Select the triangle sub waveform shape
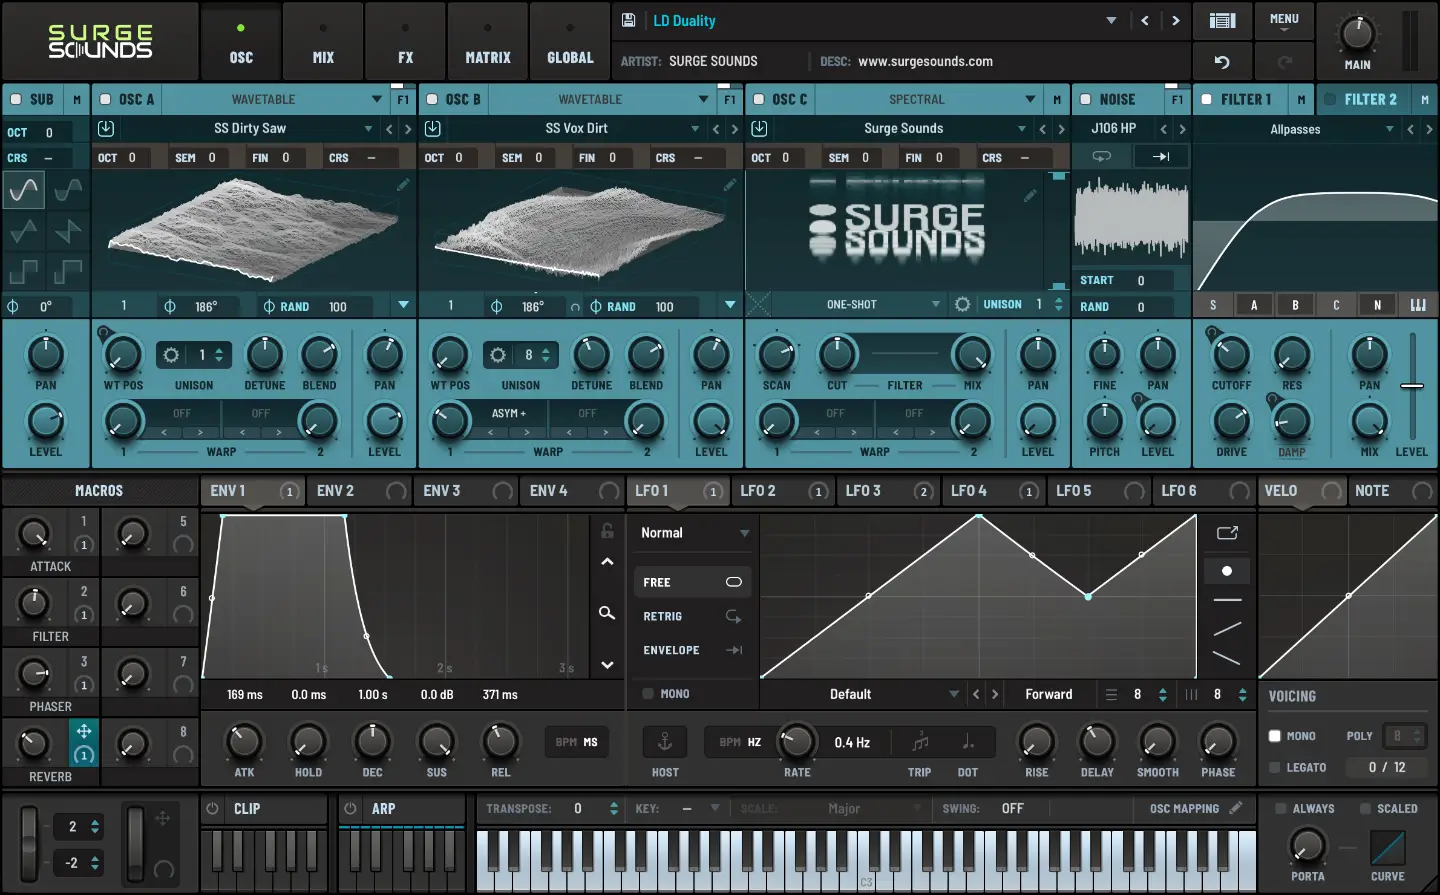 coord(24,231)
